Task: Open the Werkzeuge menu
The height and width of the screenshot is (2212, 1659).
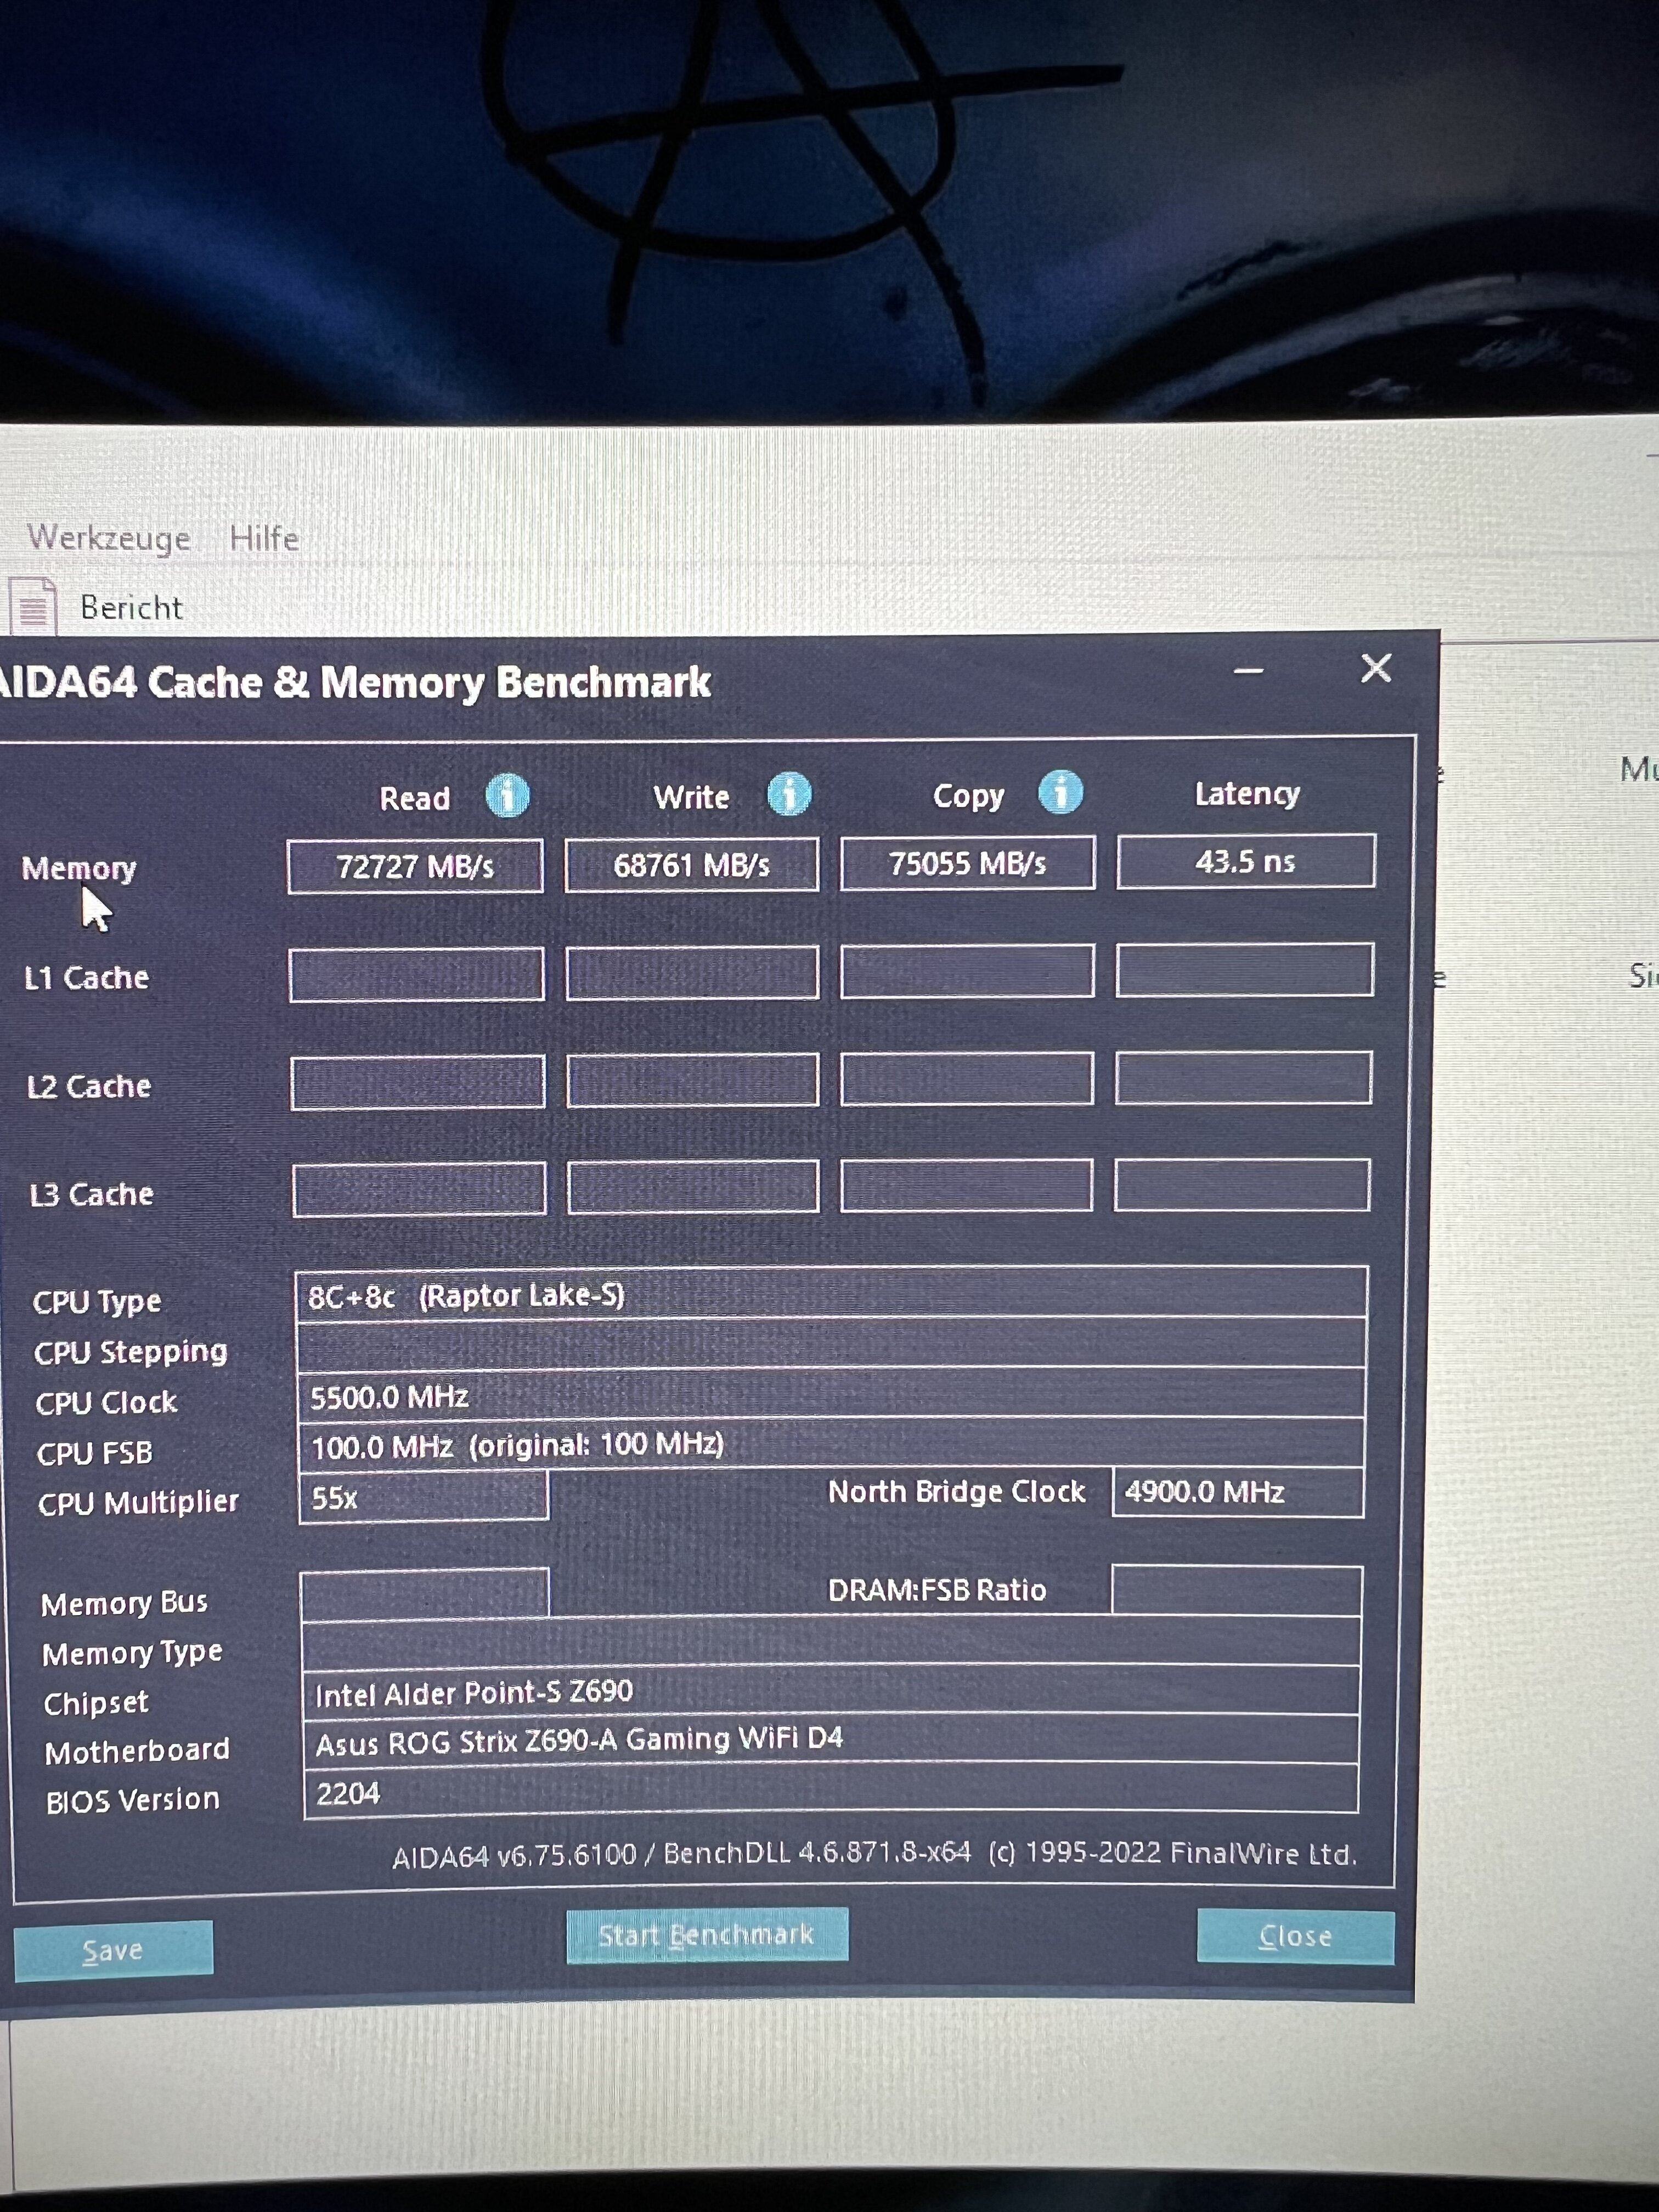Action: (x=108, y=538)
